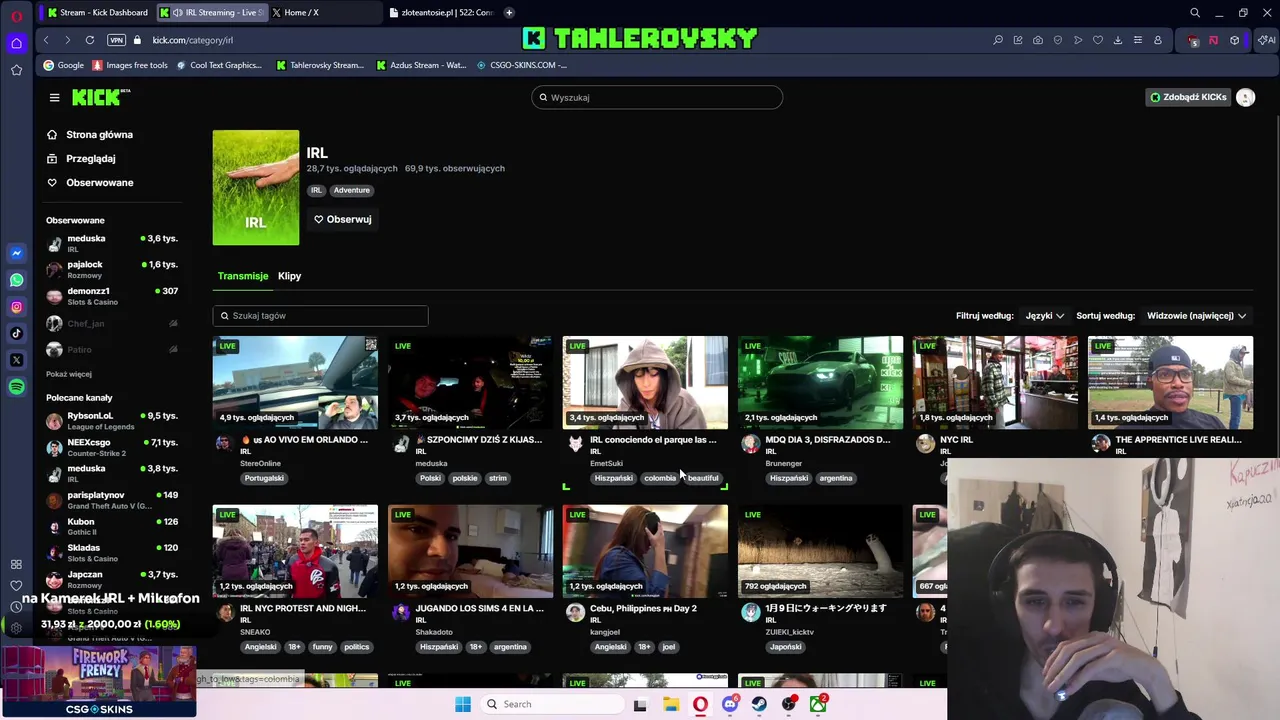This screenshot has height=720, width=1280.
Task: Click the KICK logo
Action: tap(100, 97)
